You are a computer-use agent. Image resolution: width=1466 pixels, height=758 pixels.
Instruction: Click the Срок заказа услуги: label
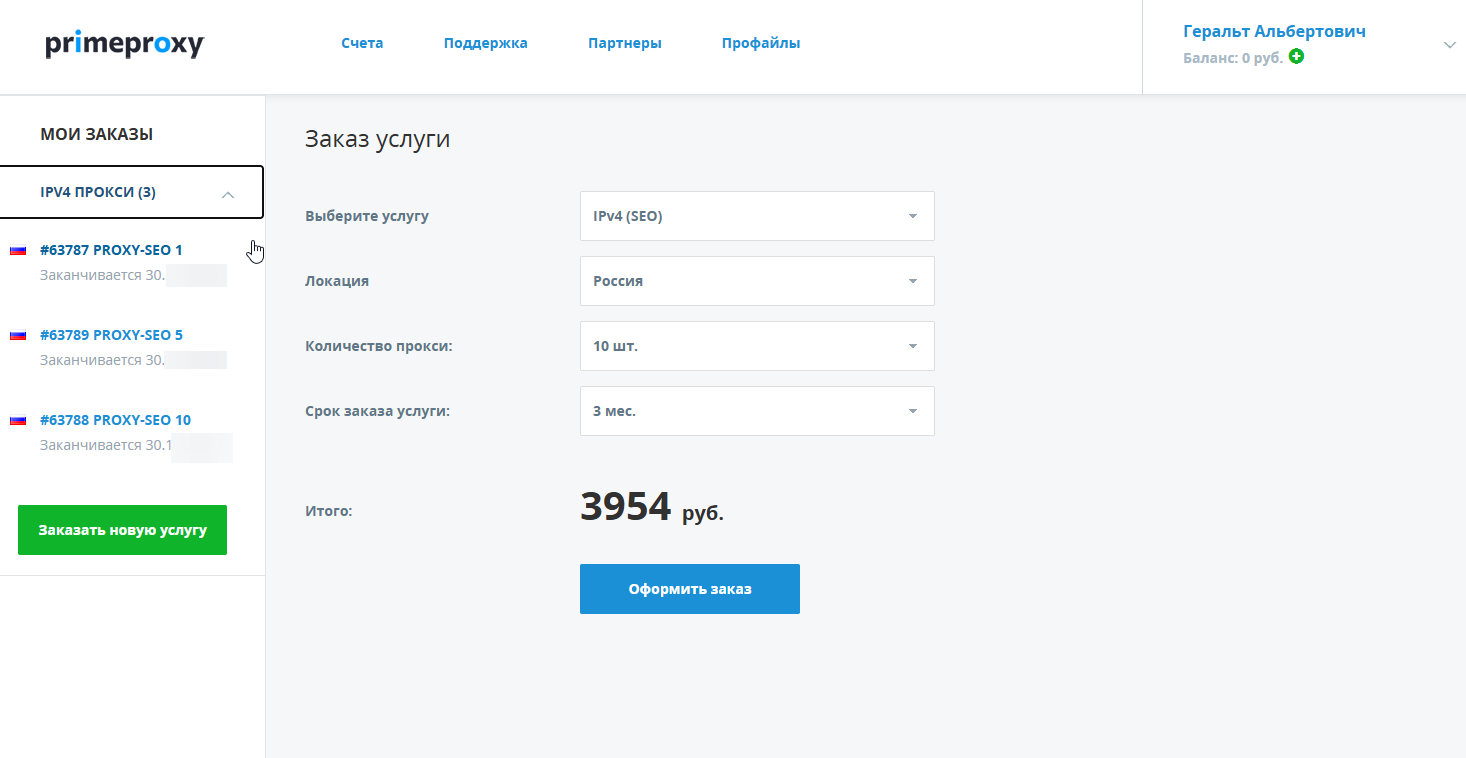click(x=378, y=411)
